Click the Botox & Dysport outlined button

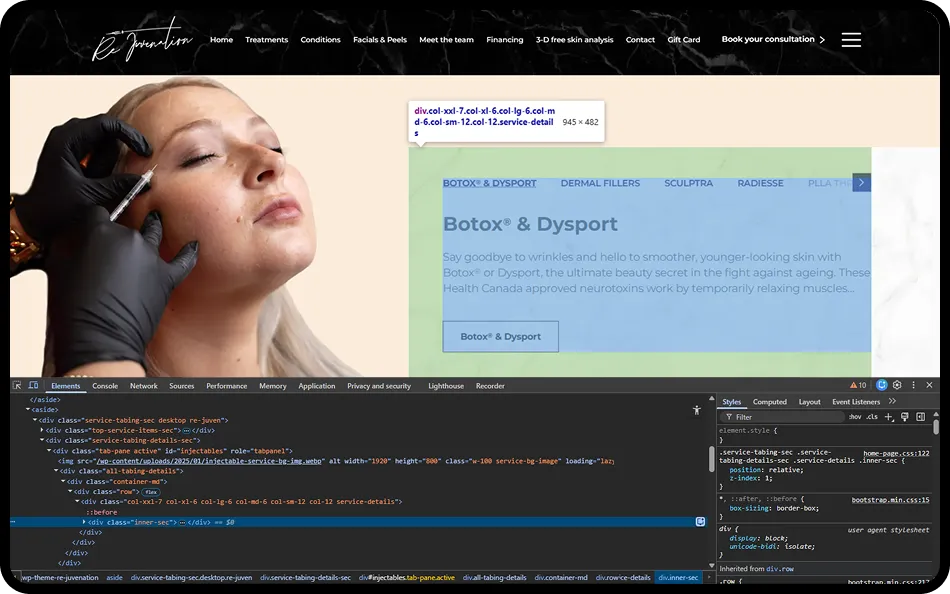(x=500, y=336)
